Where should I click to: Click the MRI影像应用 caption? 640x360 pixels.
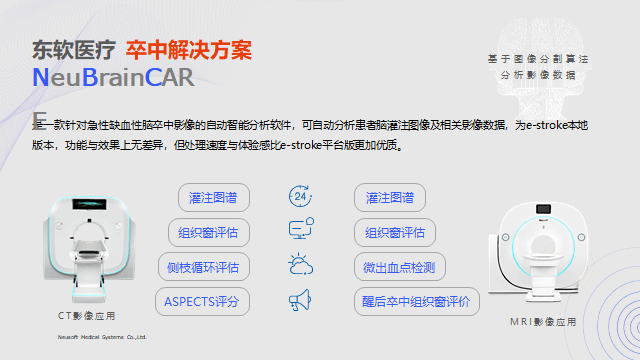[x=543, y=322]
